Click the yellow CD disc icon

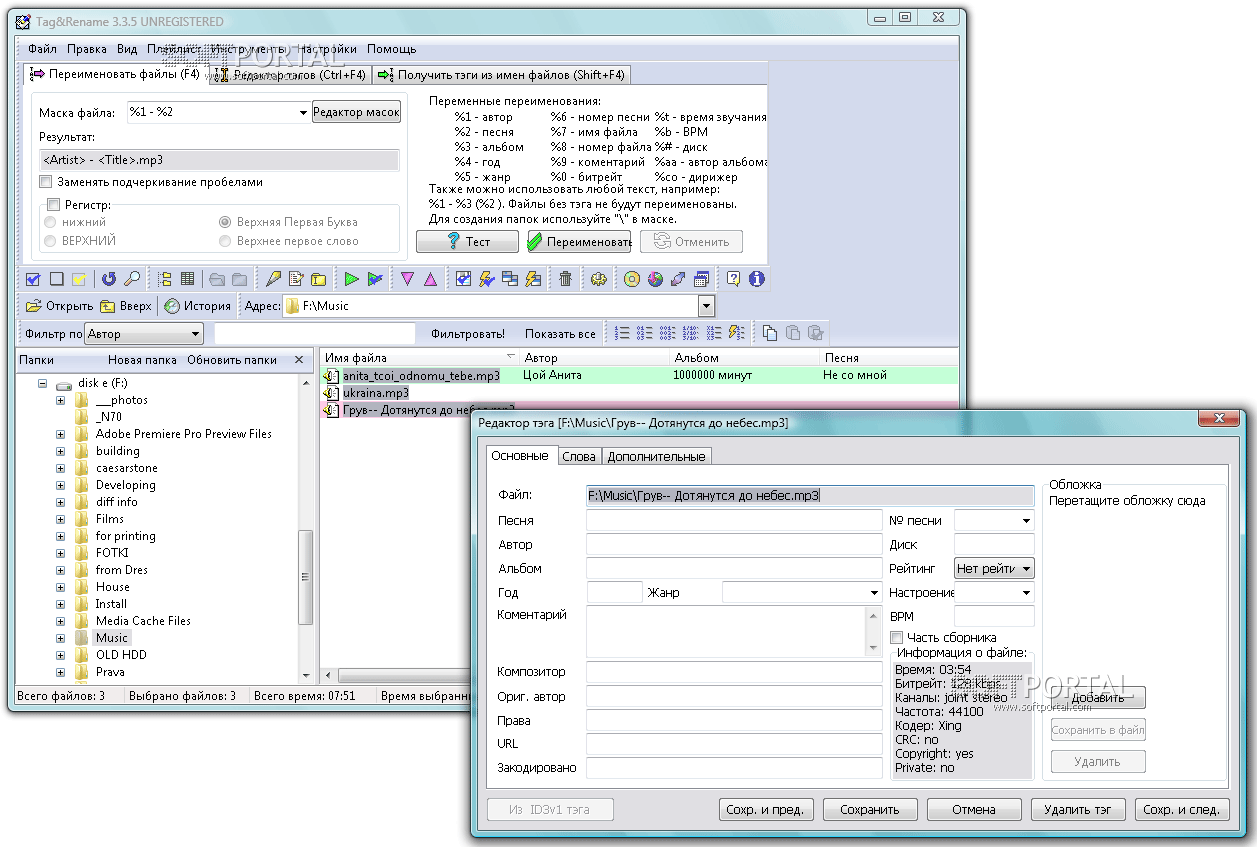632,279
